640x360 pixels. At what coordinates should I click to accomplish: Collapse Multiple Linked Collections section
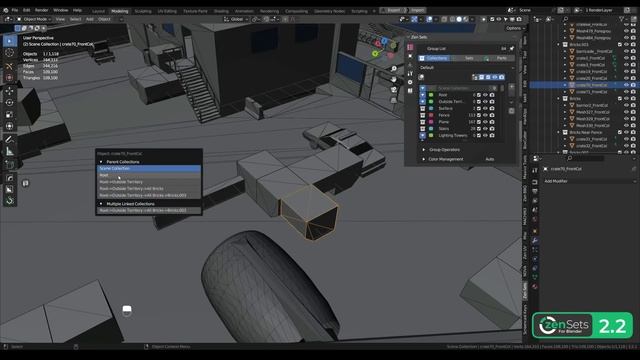pos(101,204)
